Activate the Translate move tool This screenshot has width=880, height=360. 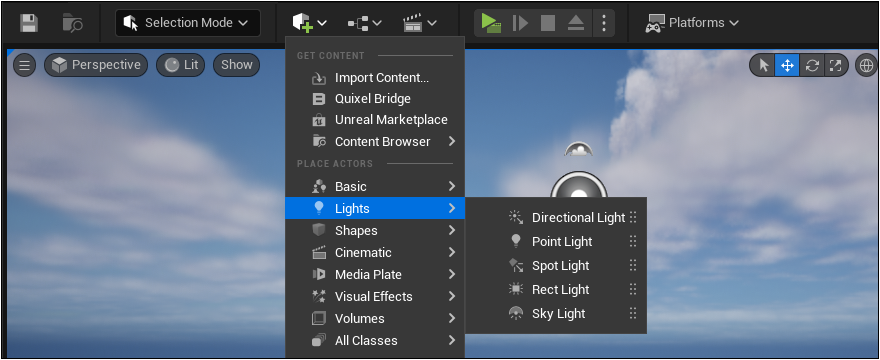[787, 66]
